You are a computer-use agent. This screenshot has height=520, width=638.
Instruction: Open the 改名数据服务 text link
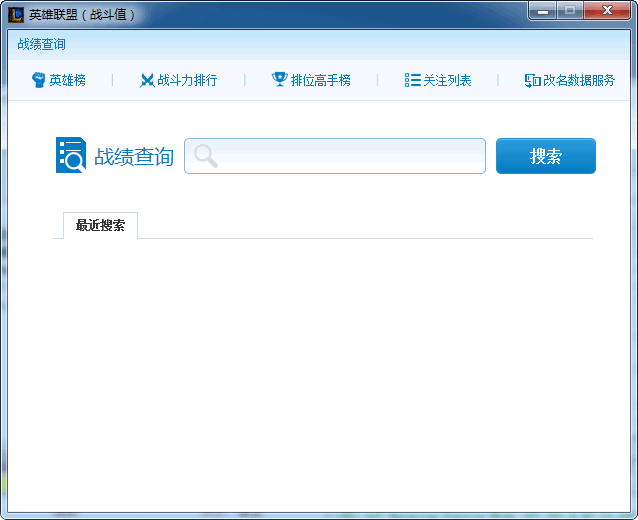coord(579,80)
